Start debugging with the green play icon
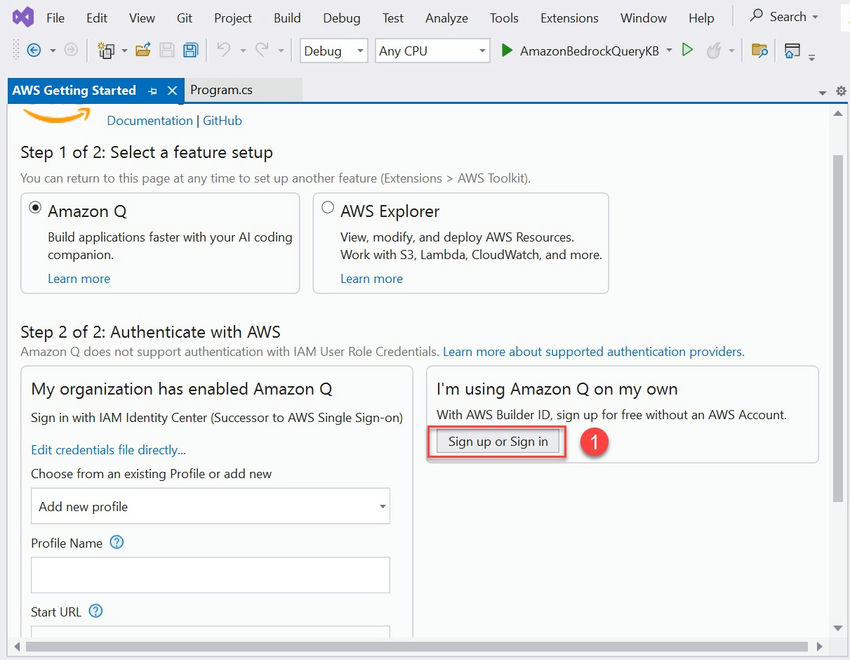 click(507, 51)
